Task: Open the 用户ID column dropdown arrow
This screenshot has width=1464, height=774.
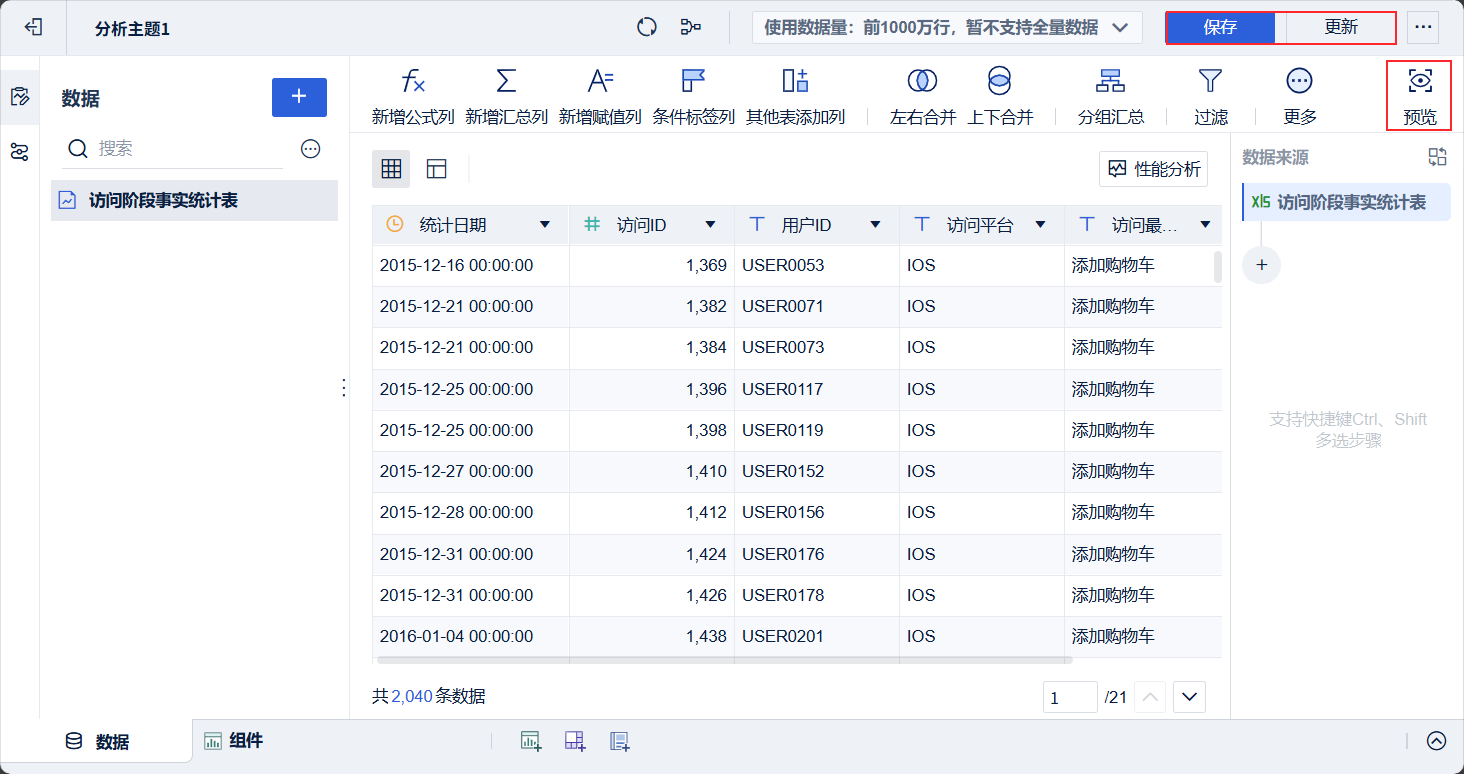Action: click(x=875, y=225)
